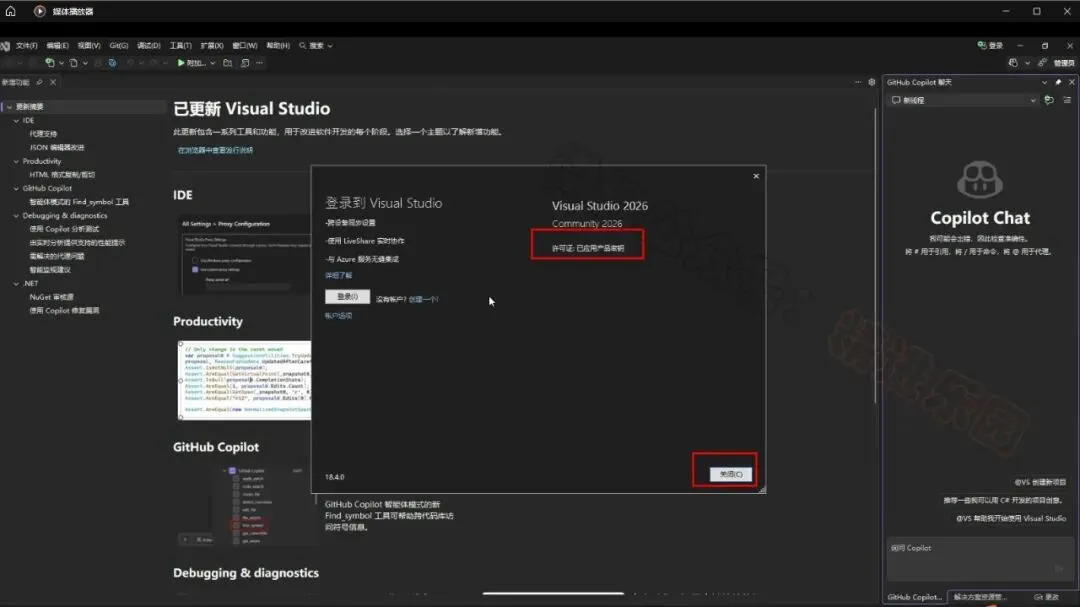Close the GitHub Copilot Chat panel
The width and height of the screenshot is (1080, 607).
click(1072, 82)
